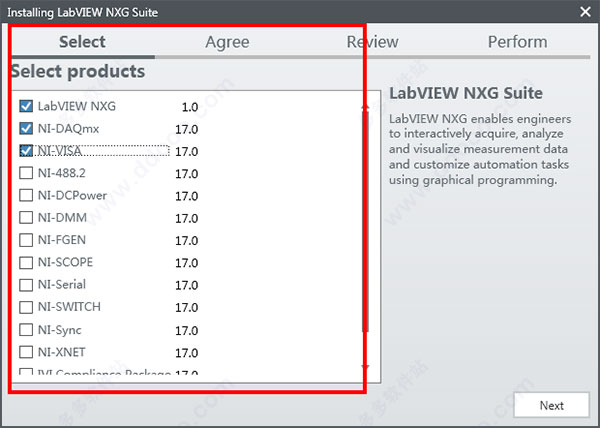Click the Installing LabVIEW NXG Suite title
Image resolution: width=600 pixels, height=428 pixels.
tap(83, 12)
